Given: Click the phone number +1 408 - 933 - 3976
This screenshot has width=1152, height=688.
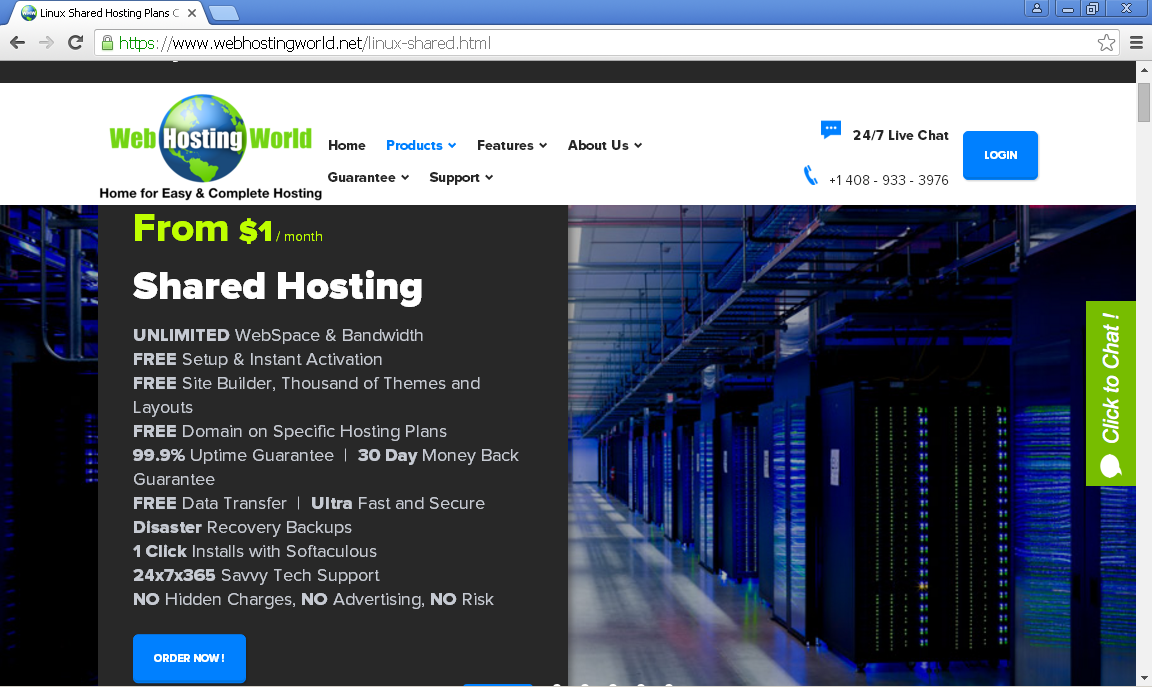Looking at the screenshot, I should pyautogui.click(x=888, y=180).
